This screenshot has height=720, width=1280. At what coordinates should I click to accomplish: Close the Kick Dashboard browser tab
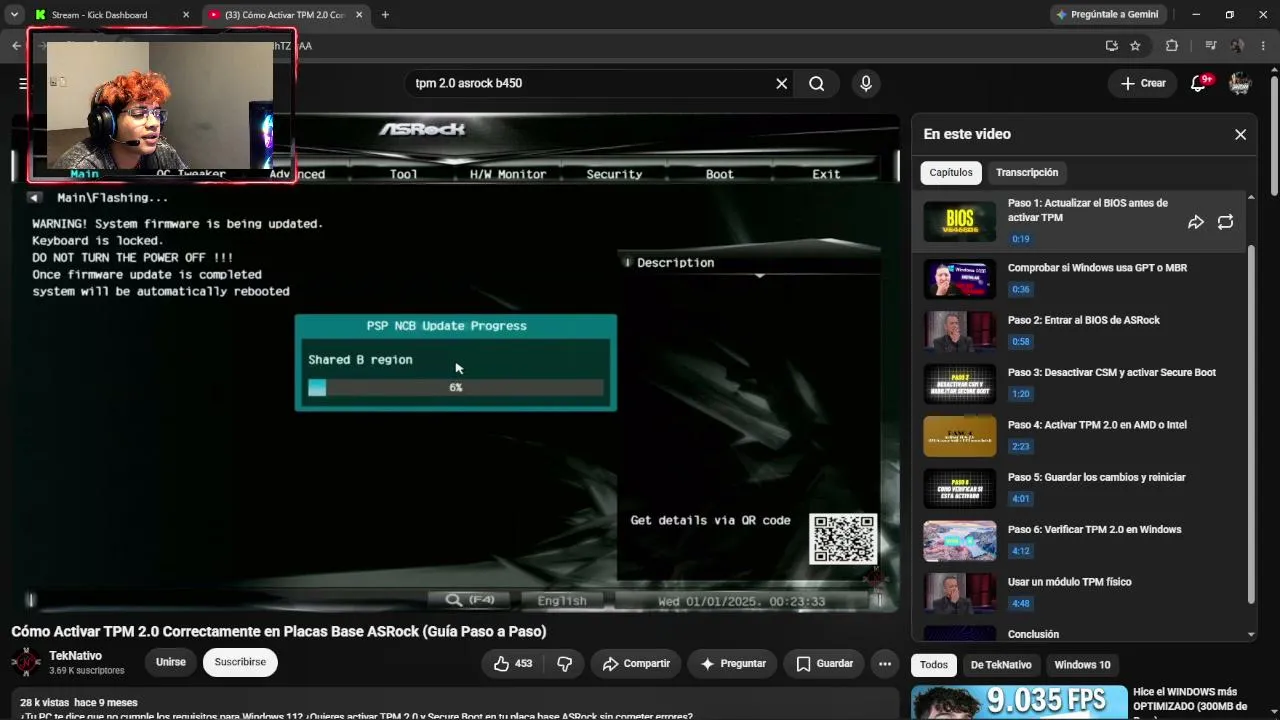click(185, 15)
